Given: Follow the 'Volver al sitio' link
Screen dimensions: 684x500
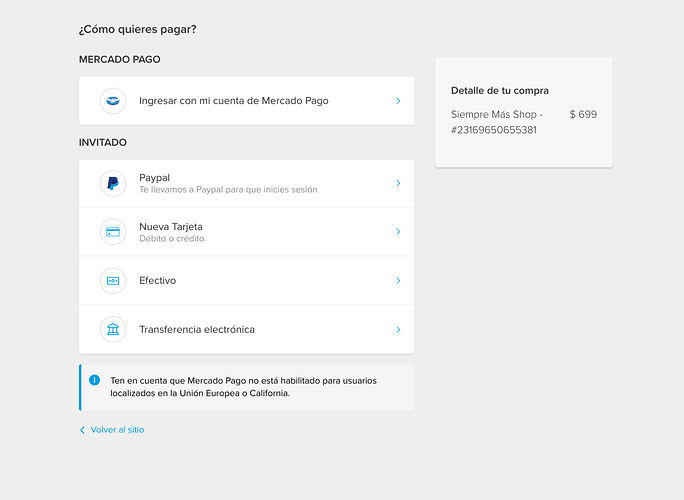Looking at the screenshot, I should point(117,430).
